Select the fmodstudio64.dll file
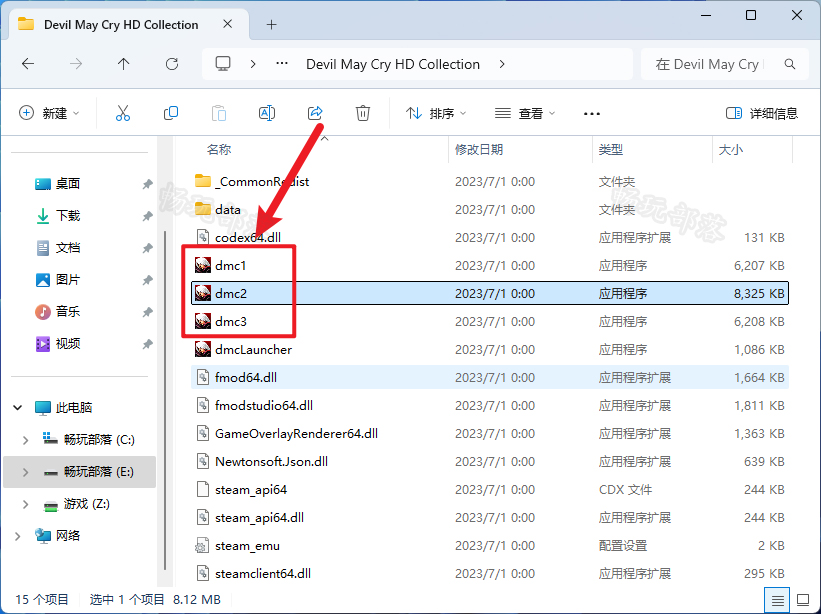Image resolution: width=821 pixels, height=614 pixels. [490, 405]
